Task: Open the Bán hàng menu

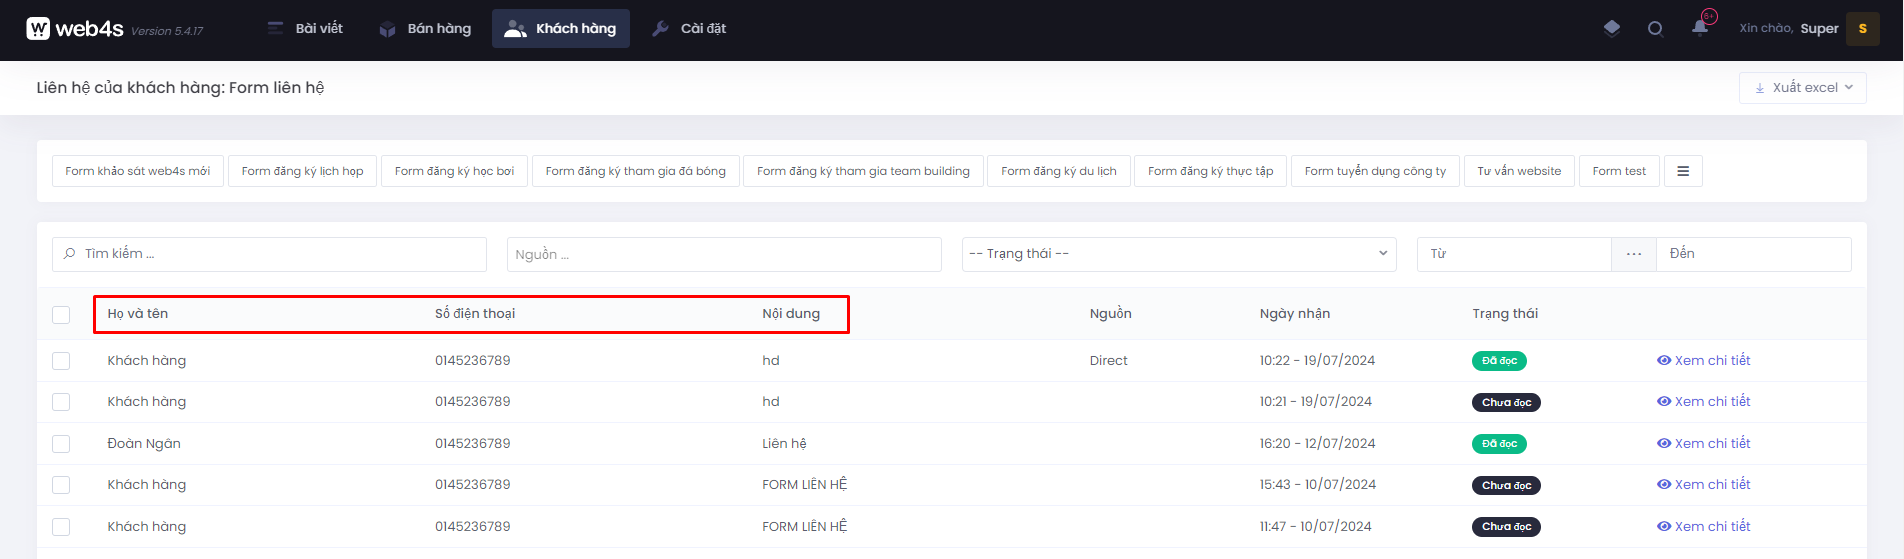Action: [425, 29]
